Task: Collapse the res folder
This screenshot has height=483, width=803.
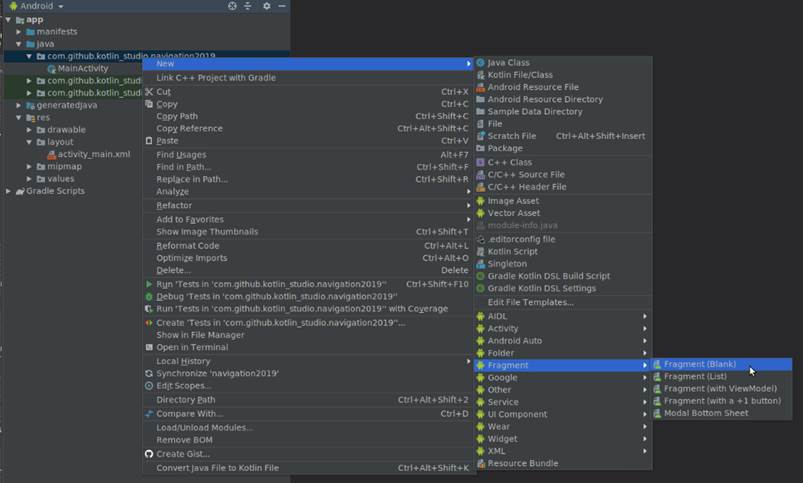Action: [19, 117]
